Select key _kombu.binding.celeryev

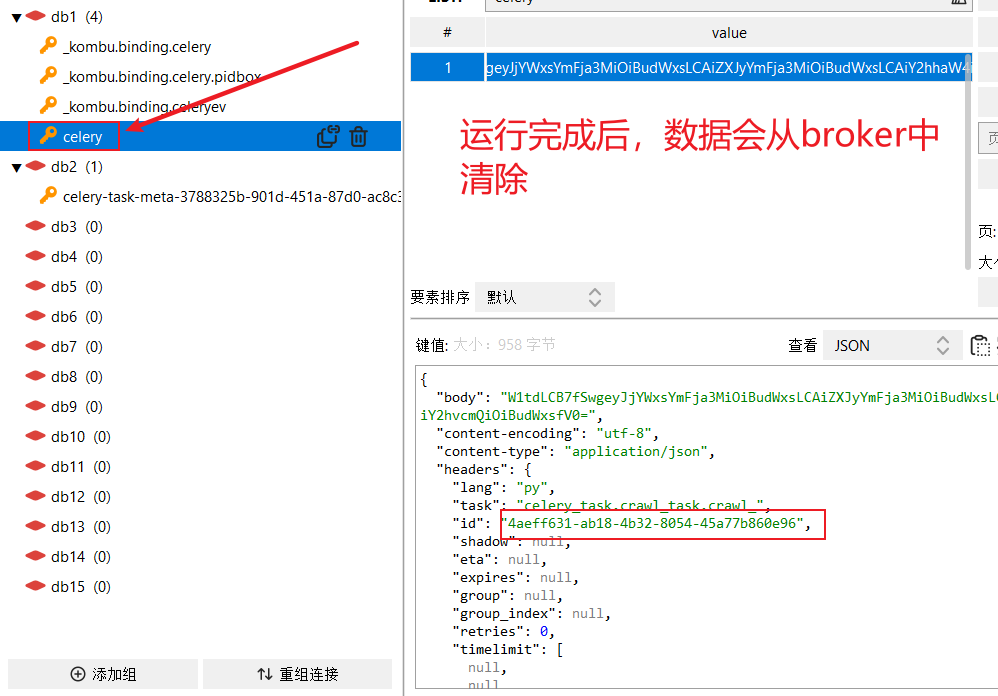144,107
